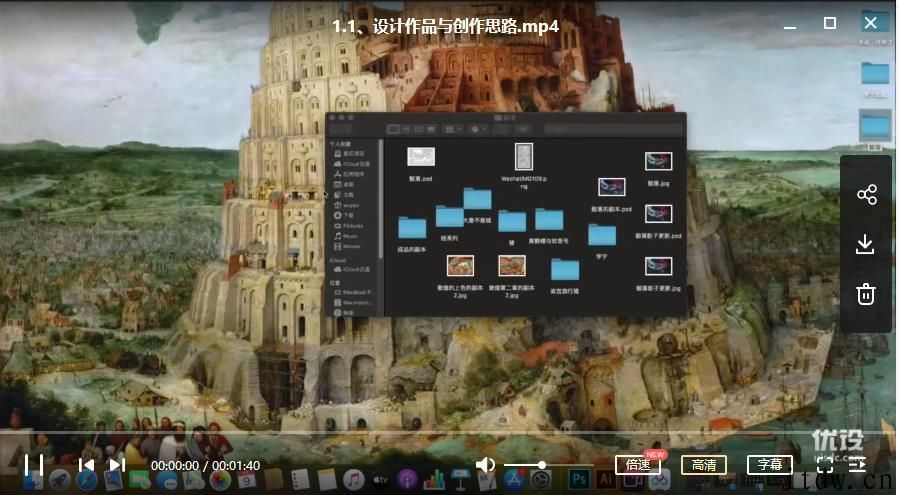The height and width of the screenshot is (495, 899).
Task: Delete the video with trash icon
Action: click(866, 294)
